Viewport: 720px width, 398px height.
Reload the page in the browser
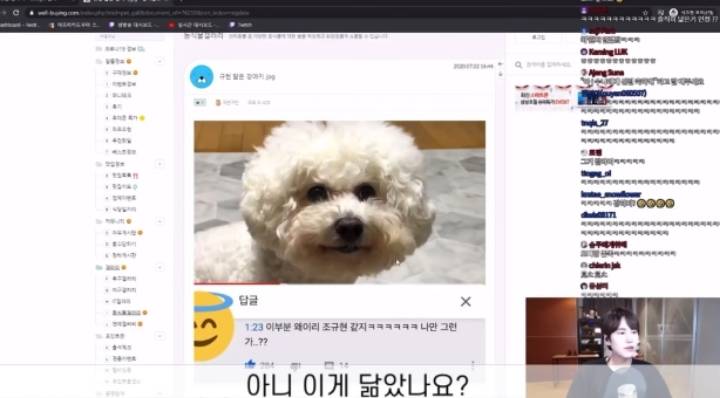[17, 13]
